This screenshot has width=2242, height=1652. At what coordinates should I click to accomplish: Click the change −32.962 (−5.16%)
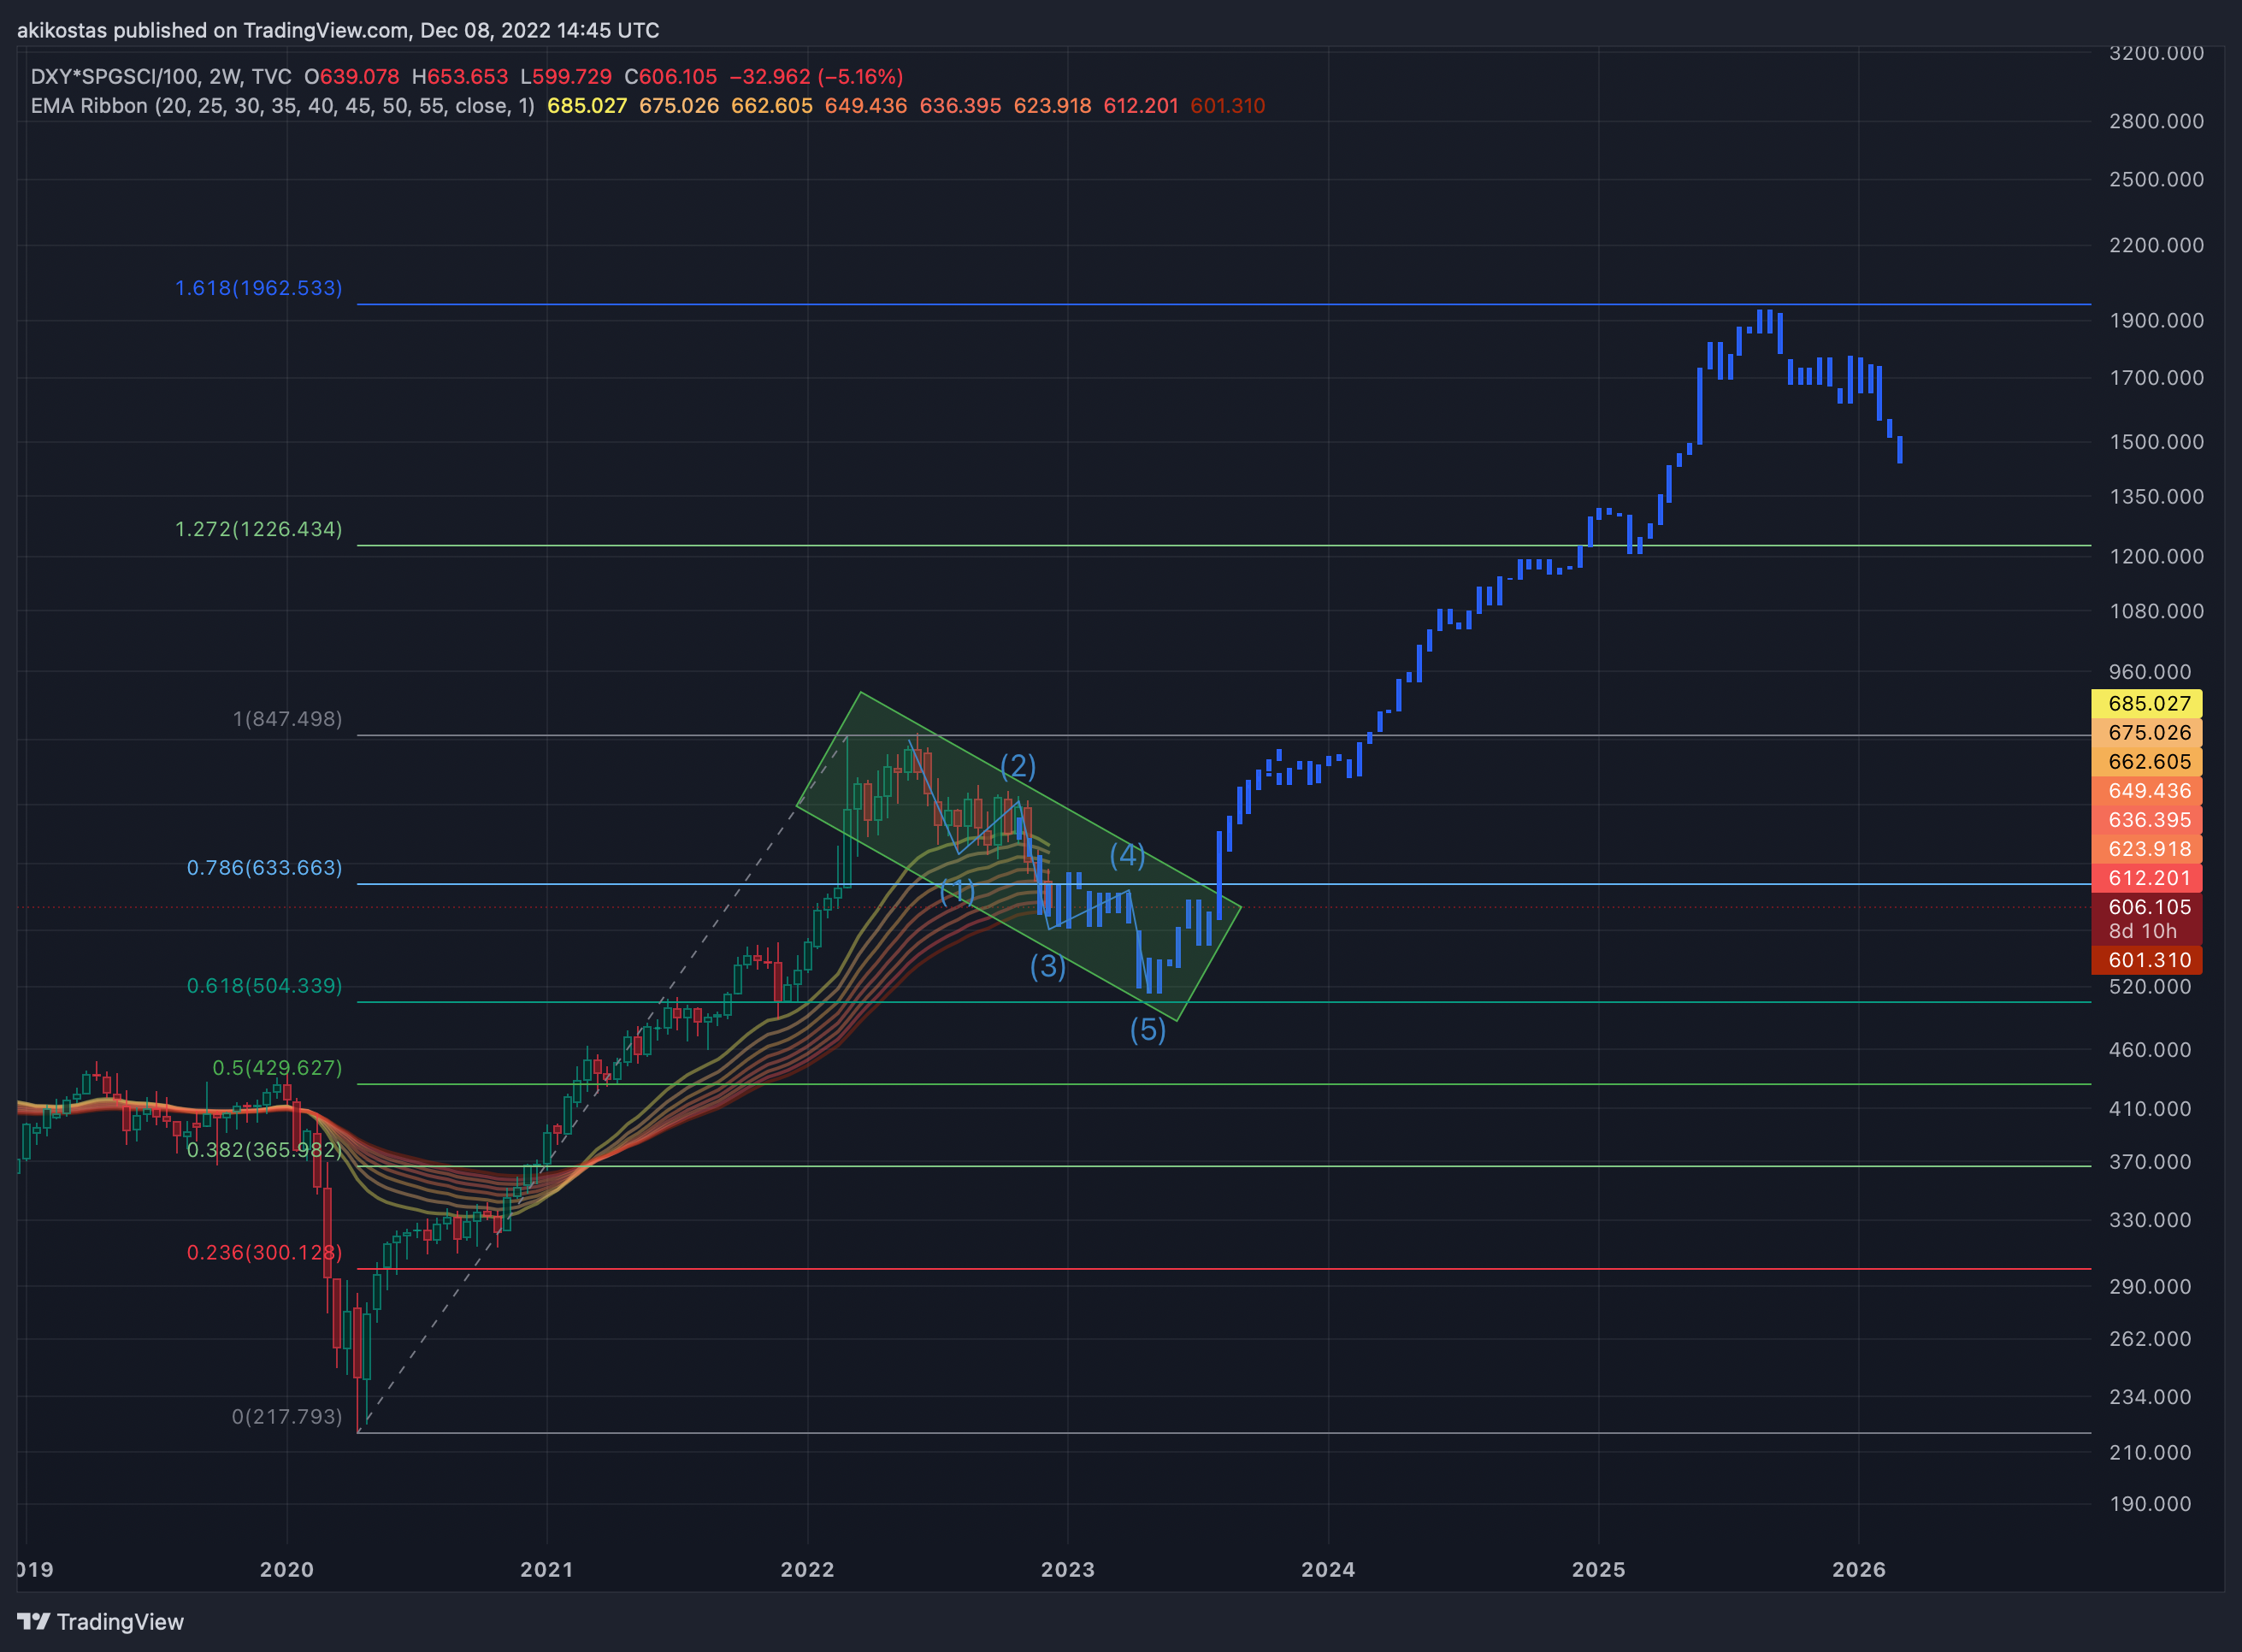[816, 77]
